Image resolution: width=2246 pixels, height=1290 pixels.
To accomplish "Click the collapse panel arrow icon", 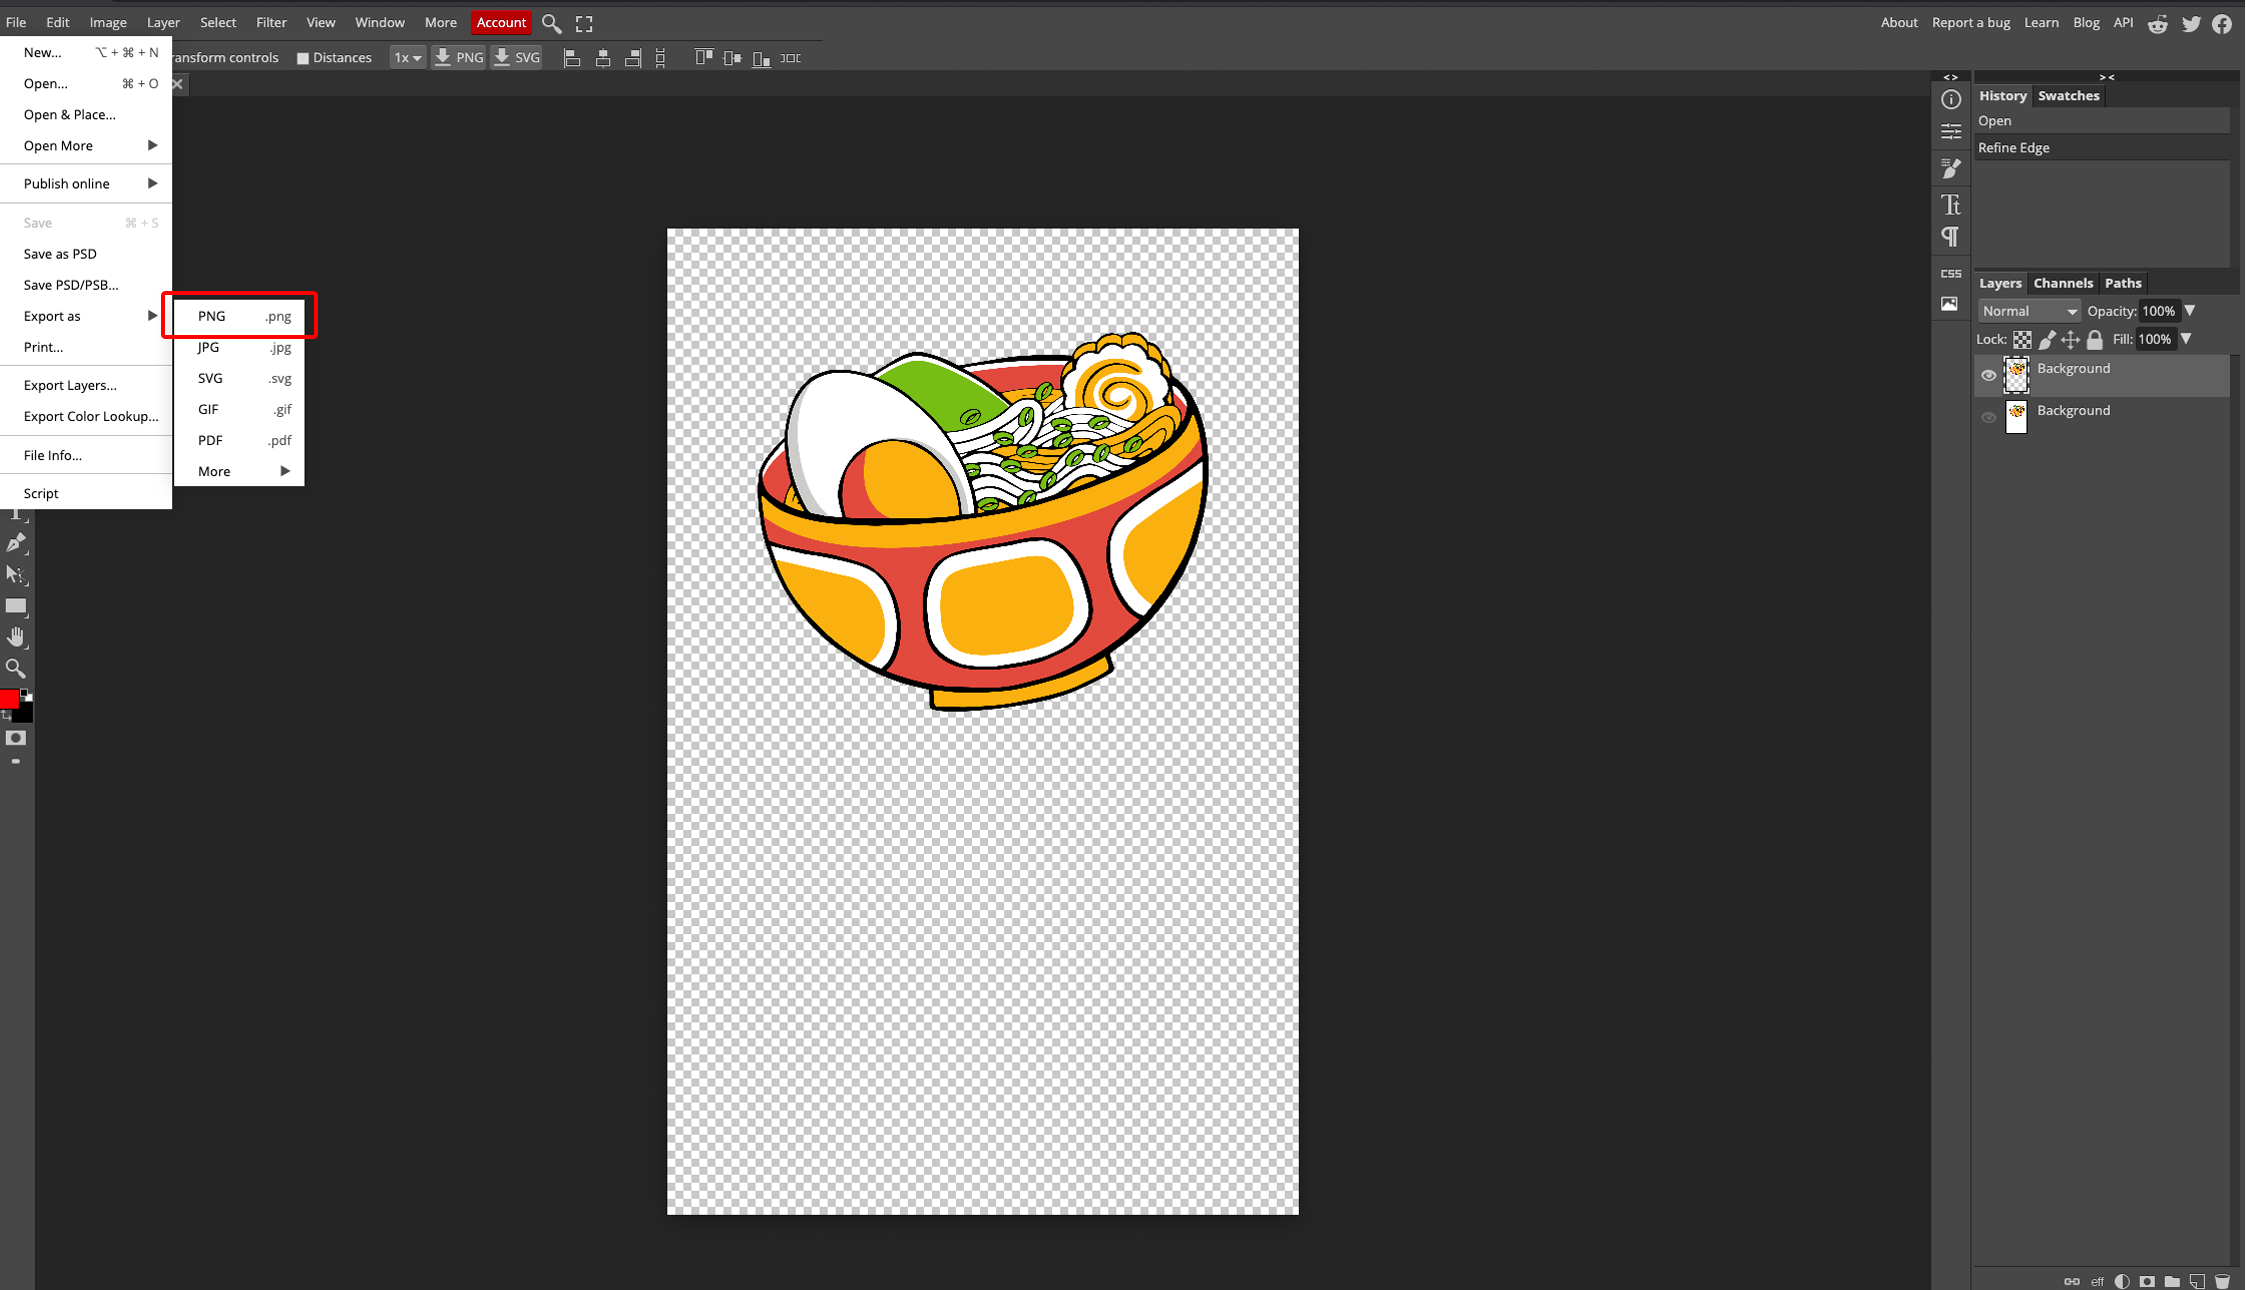I will tap(2106, 76).
